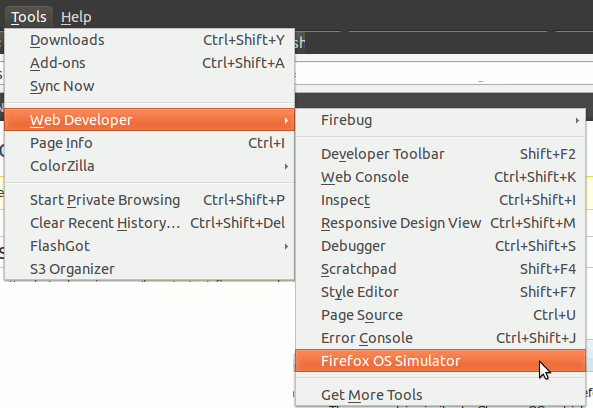The image size is (593, 408).
Task: Enable Responsive Design View
Action: coord(441,223)
